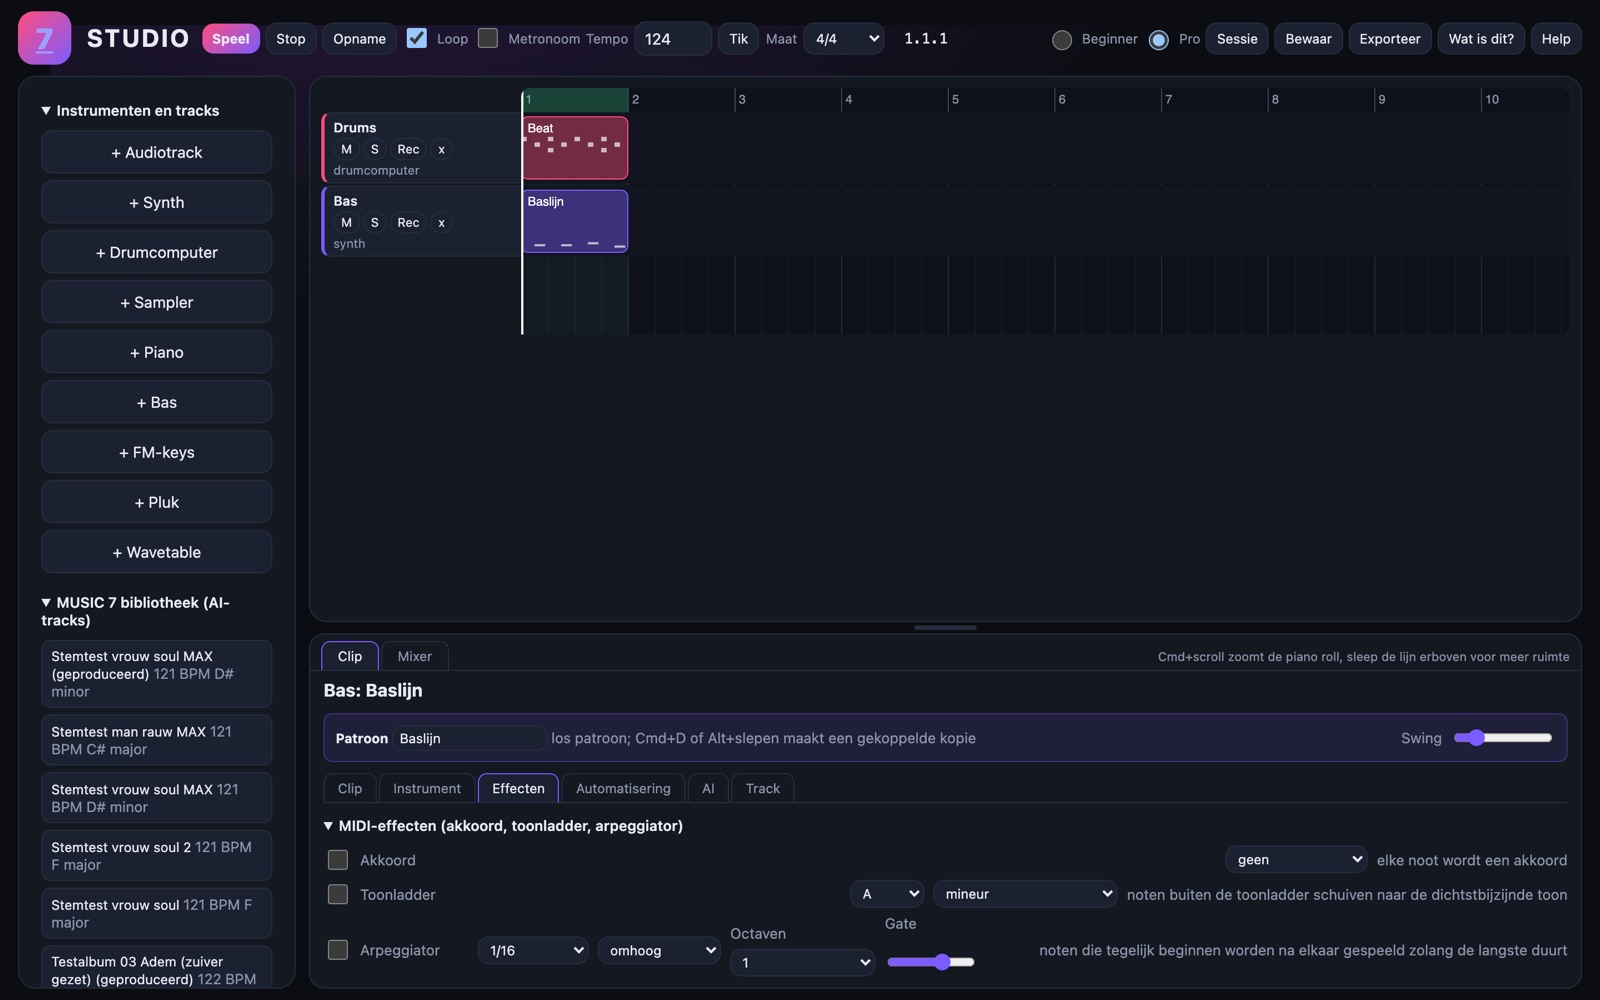Select the Beginner mode radio button
Viewport: 1600px width, 1000px height.
[1062, 39]
